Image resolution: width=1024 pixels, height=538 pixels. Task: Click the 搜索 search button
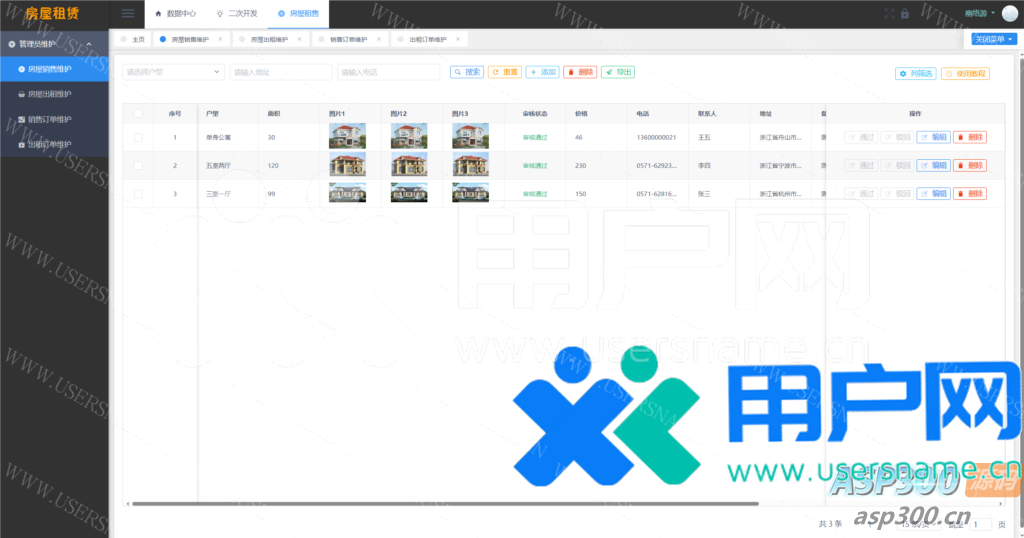(467, 72)
